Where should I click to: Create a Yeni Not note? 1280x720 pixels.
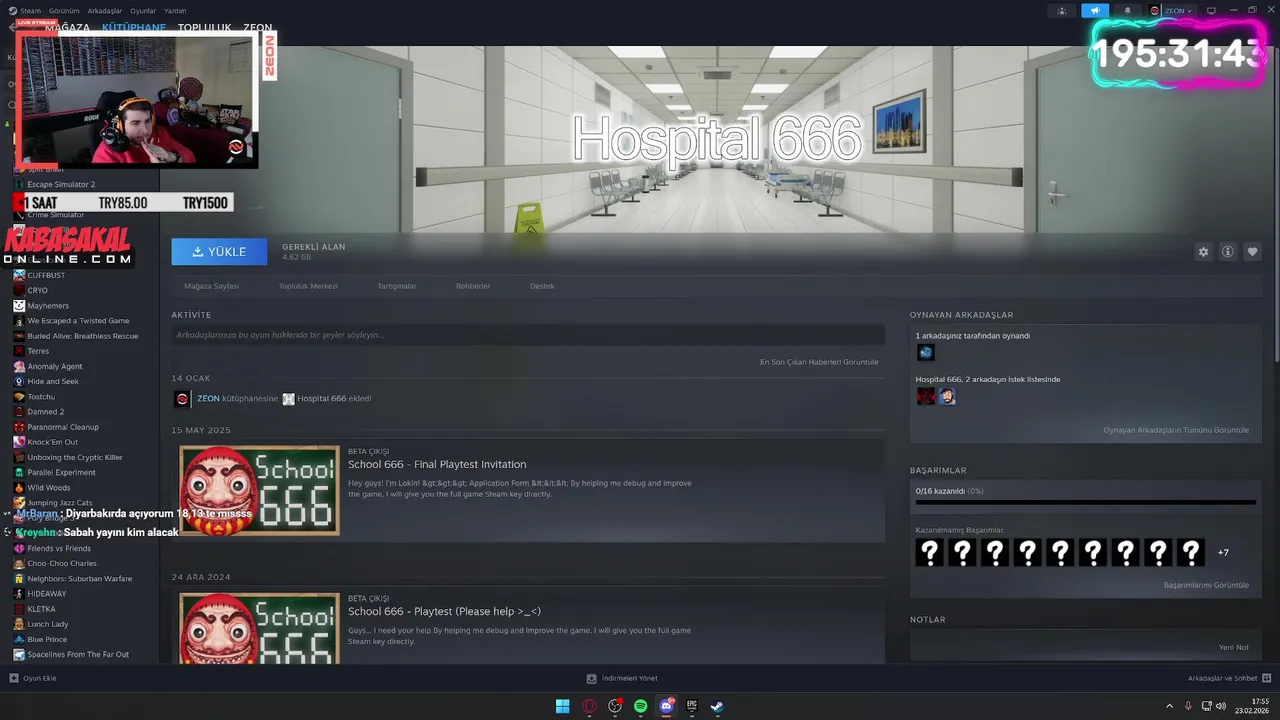[1234, 647]
